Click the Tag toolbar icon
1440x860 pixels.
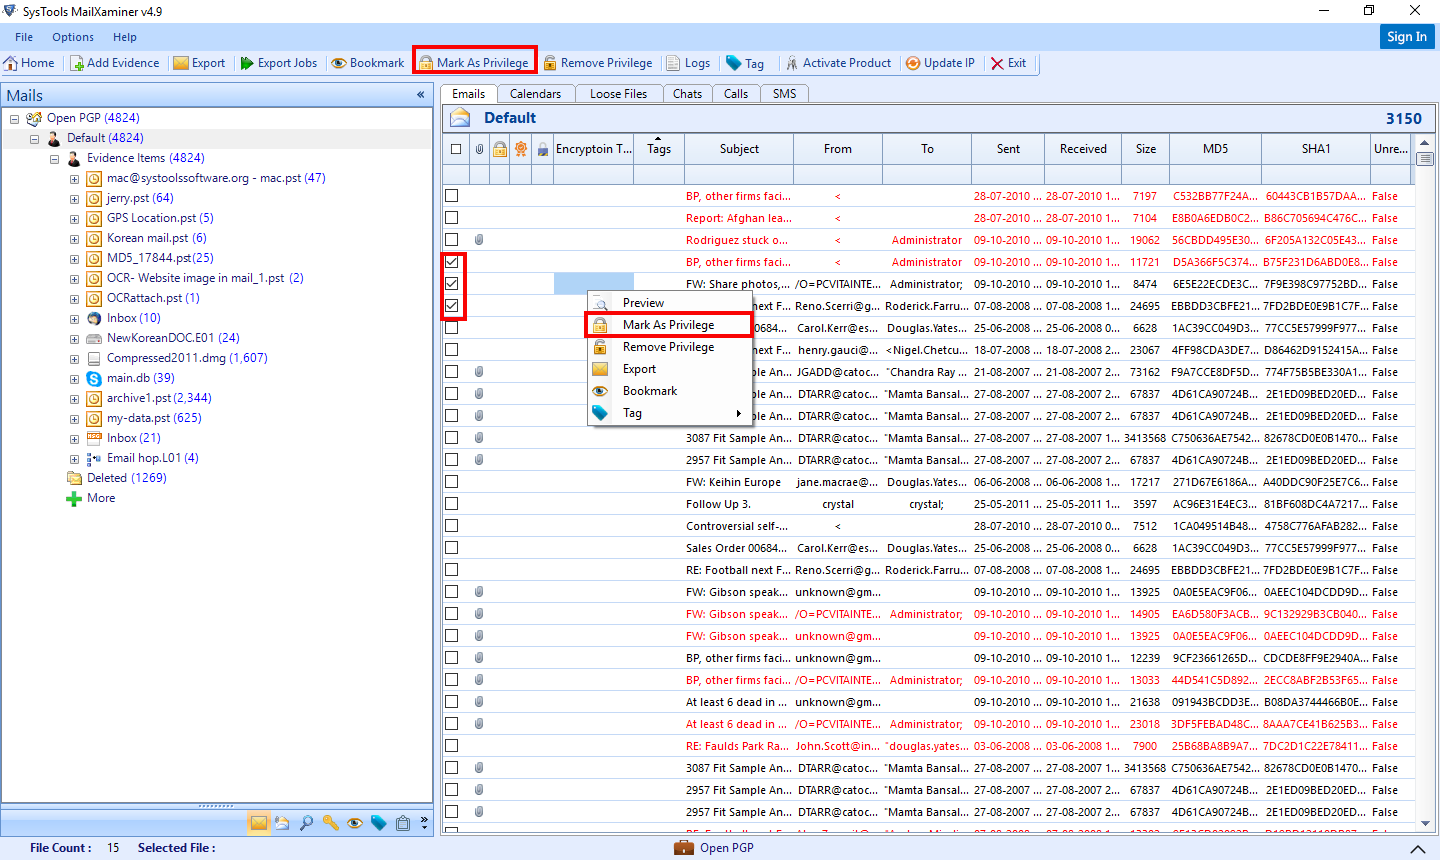[x=734, y=63]
